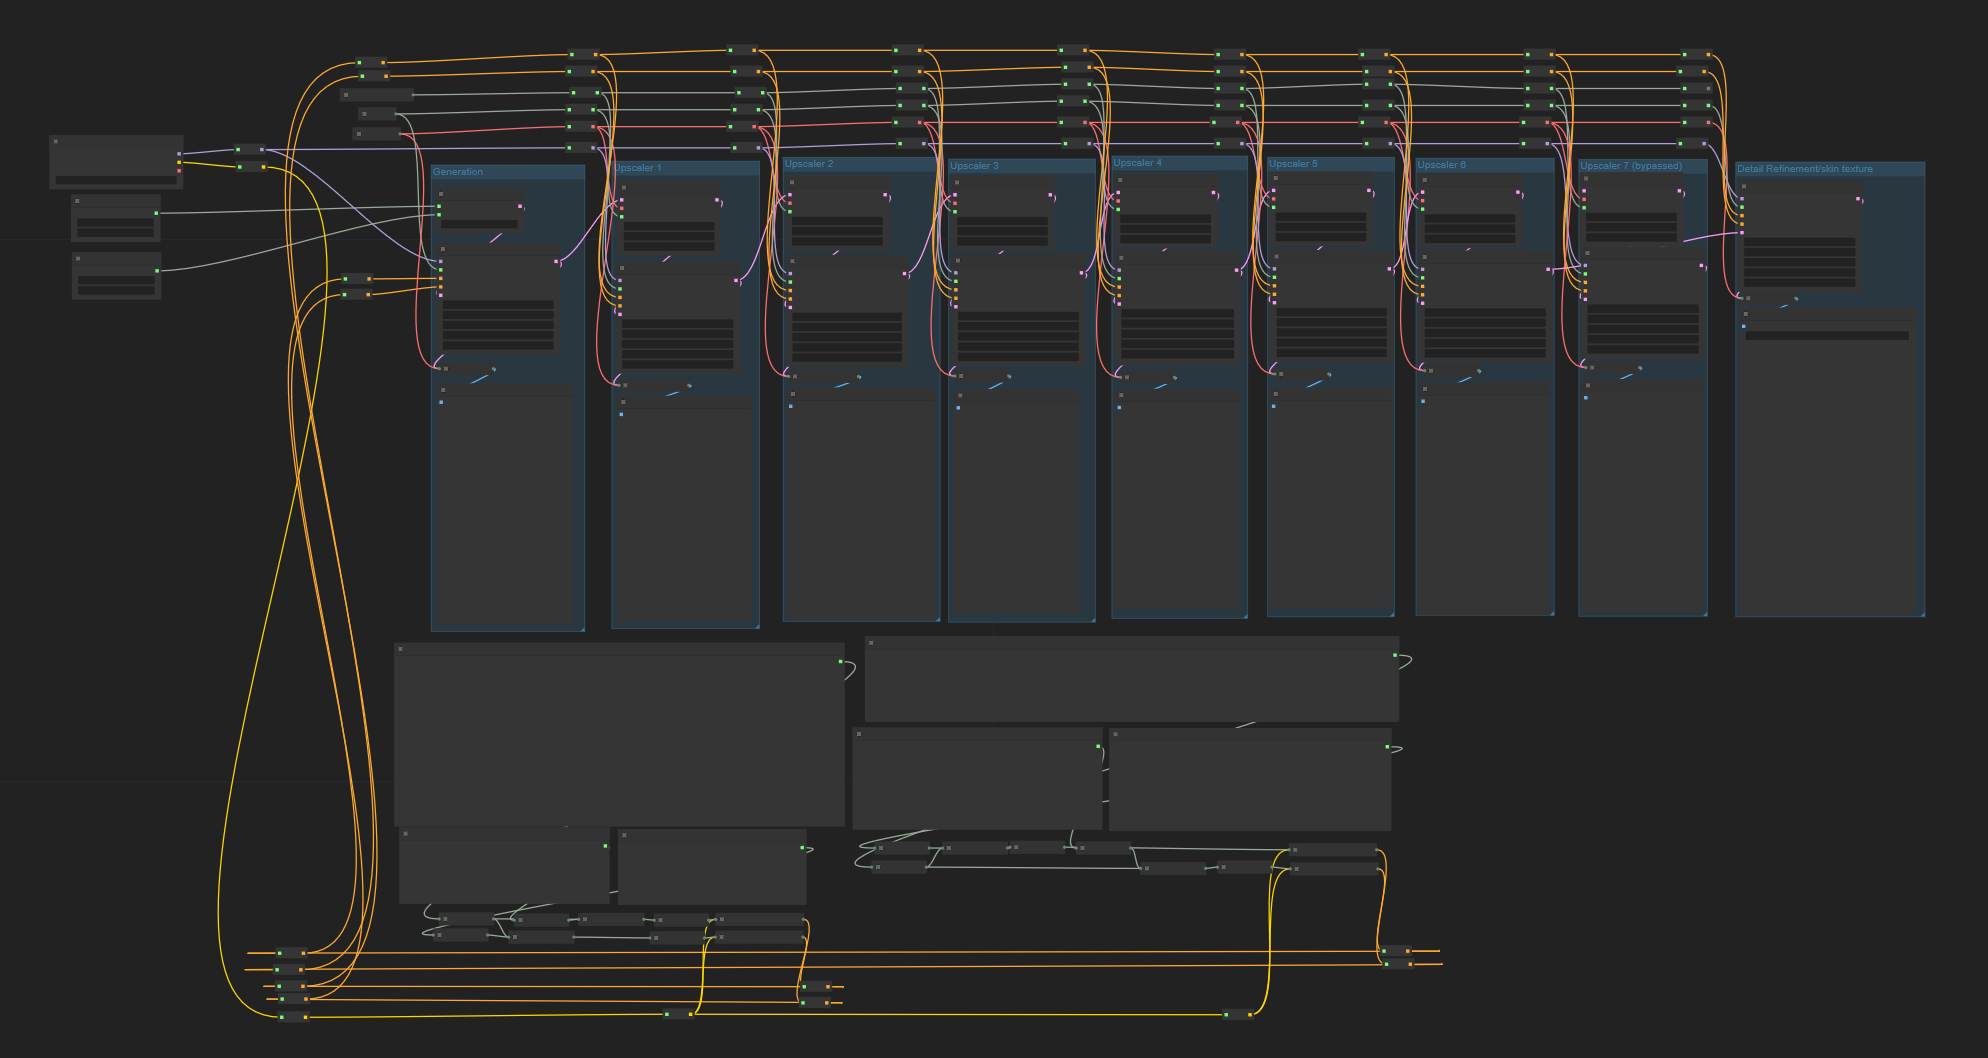Click the blue input of Upscaler 4's preview node
Screen dimensions: 1988x1058
click(1119, 407)
